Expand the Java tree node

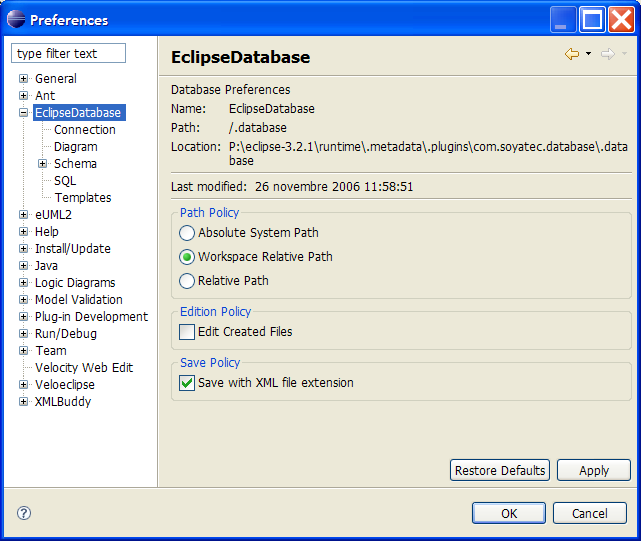click(x=24, y=266)
